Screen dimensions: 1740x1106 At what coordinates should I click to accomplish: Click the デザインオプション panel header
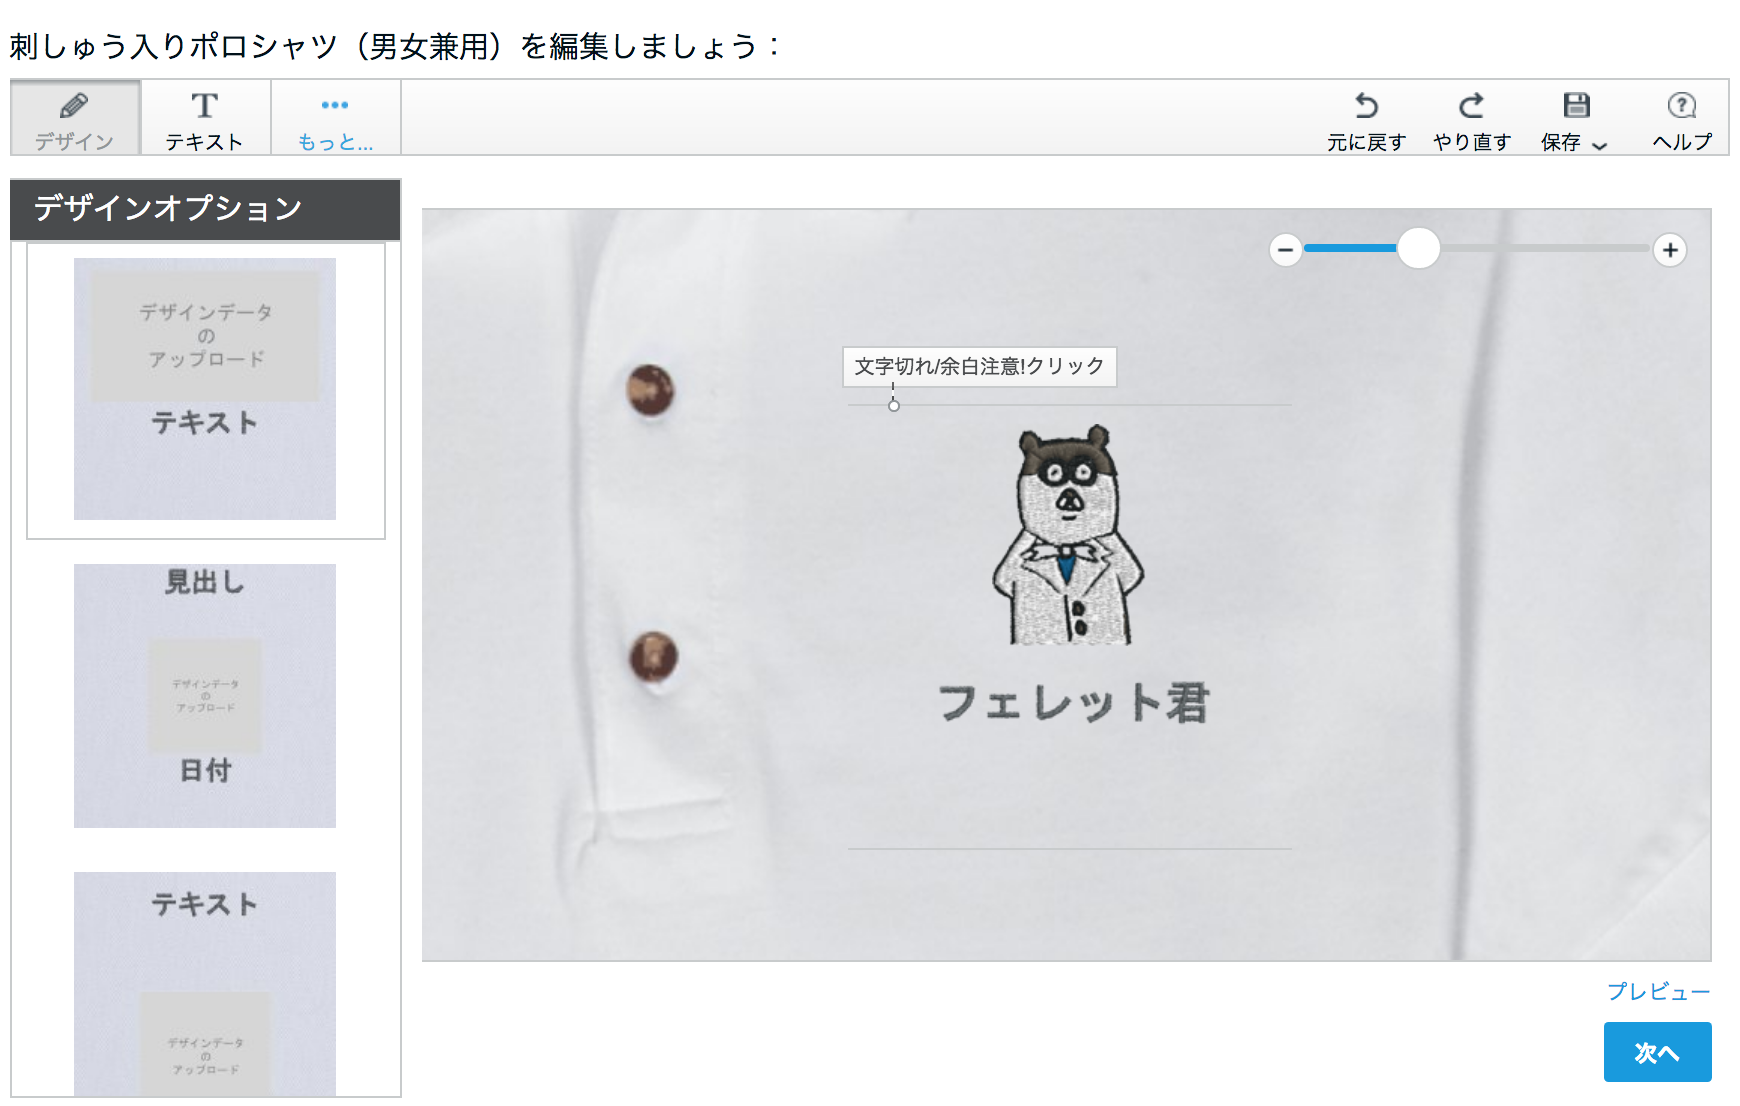coord(205,209)
